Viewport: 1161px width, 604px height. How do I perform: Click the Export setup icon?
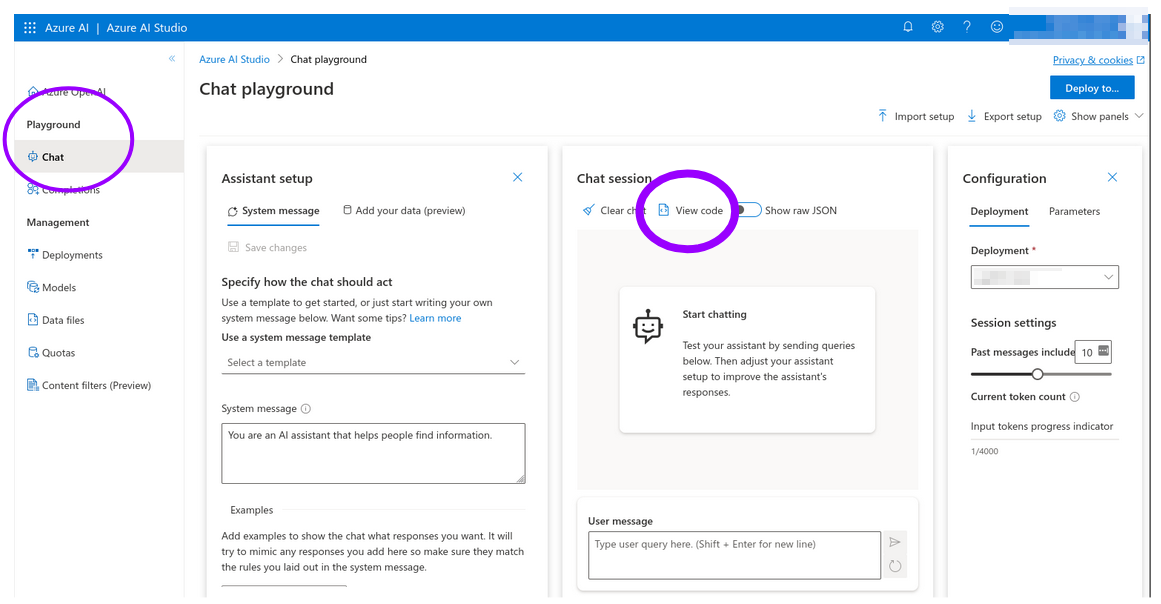click(x=972, y=115)
